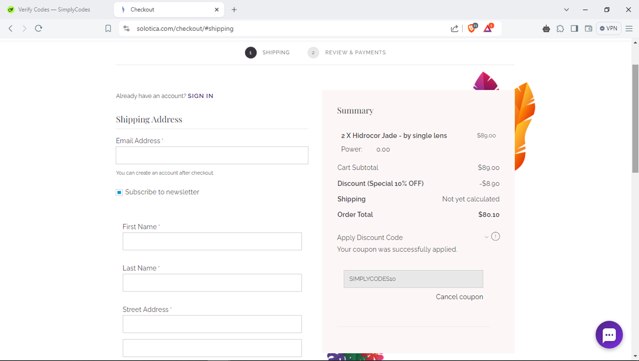Go back to the previous page
The height and width of the screenshot is (361, 639).
pyautogui.click(x=11, y=29)
